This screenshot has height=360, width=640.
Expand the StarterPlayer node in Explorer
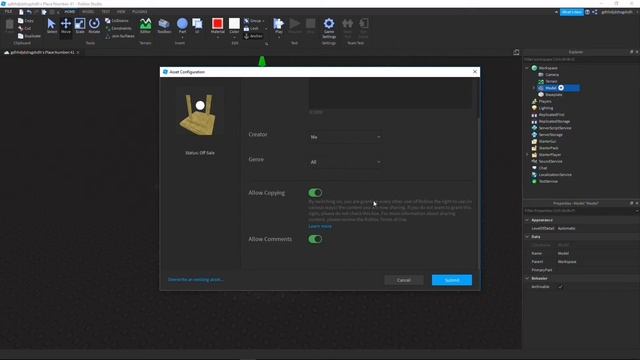[527, 155]
